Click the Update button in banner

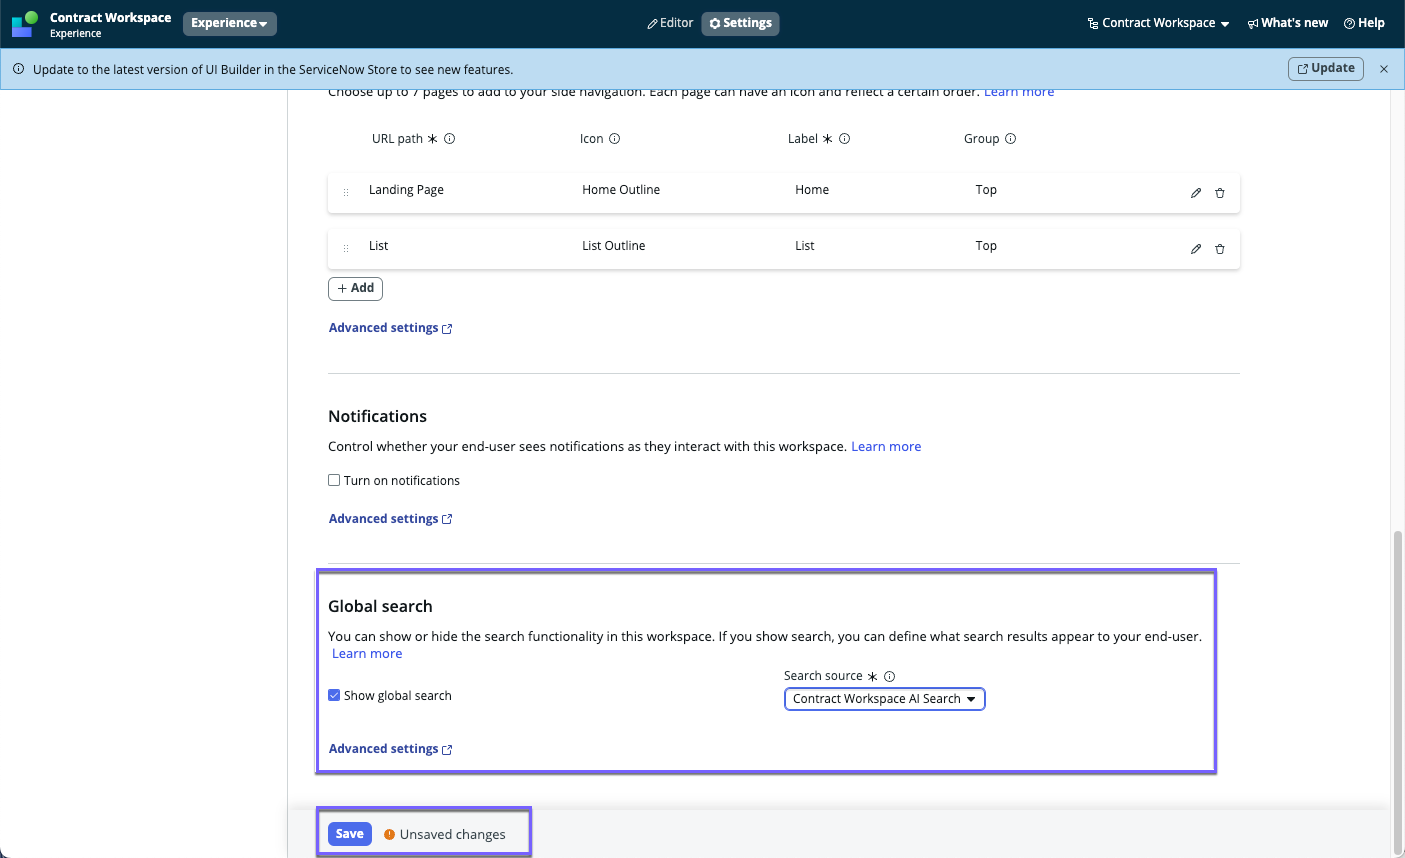pyautogui.click(x=1326, y=68)
